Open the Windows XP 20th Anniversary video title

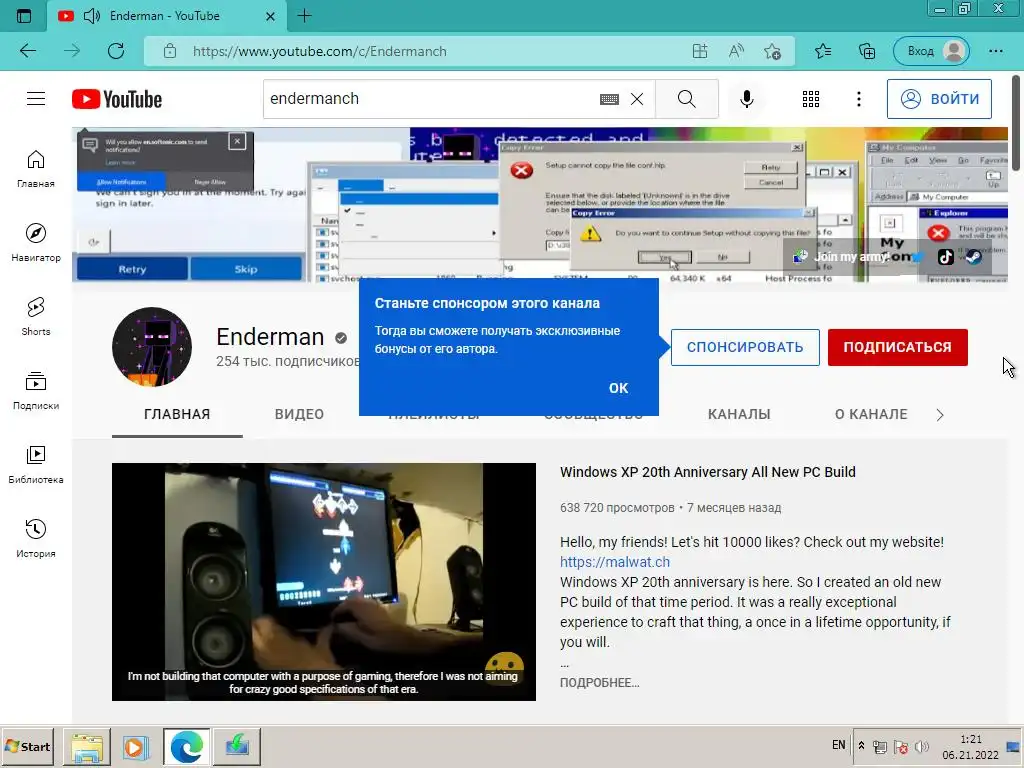click(x=707, y=472)
